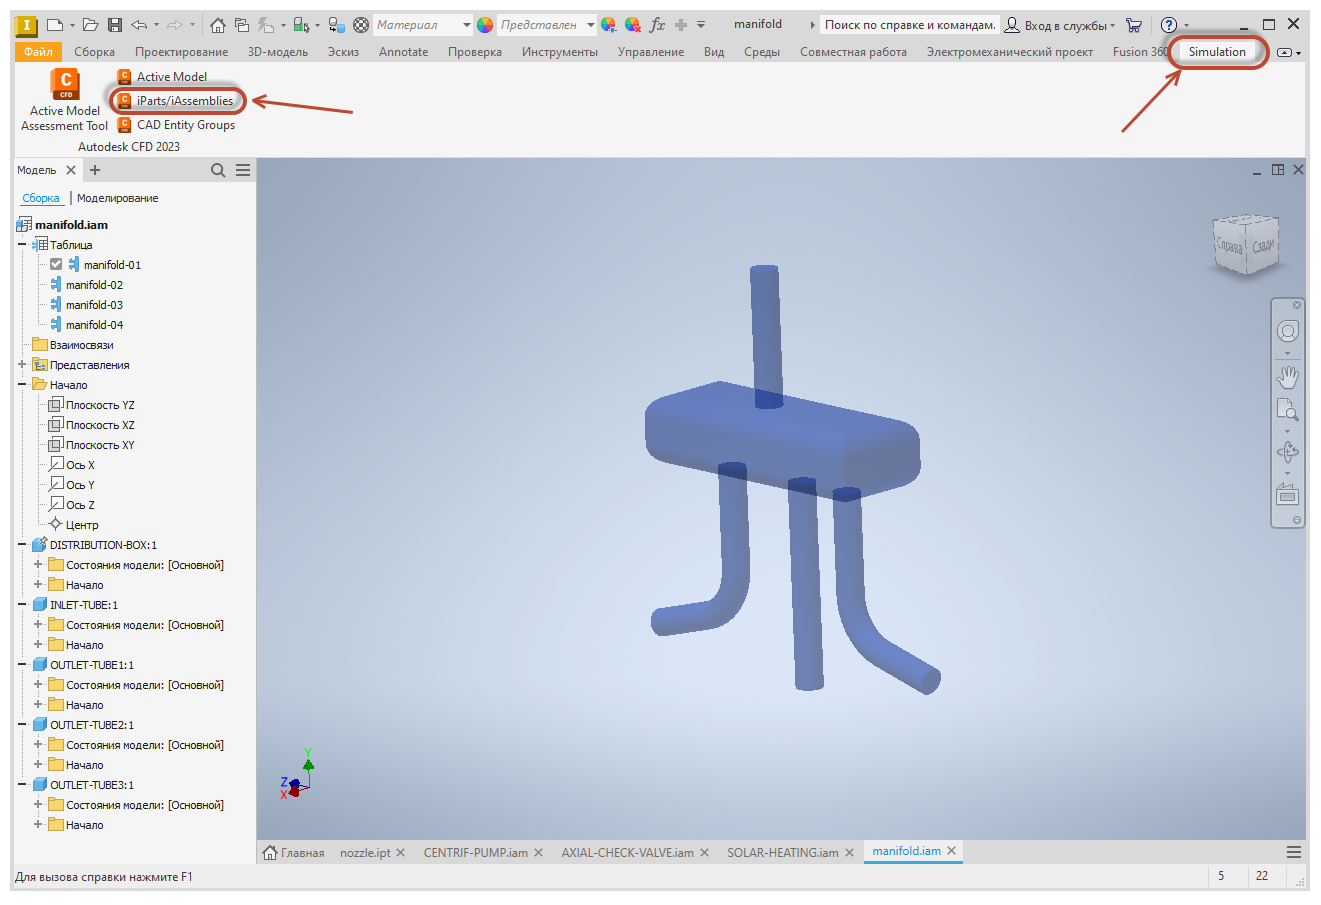This screenshot has height=905, width=1321.
Task: Click the Home icon in quick access toolbar
Action: [x=217, y=25]
